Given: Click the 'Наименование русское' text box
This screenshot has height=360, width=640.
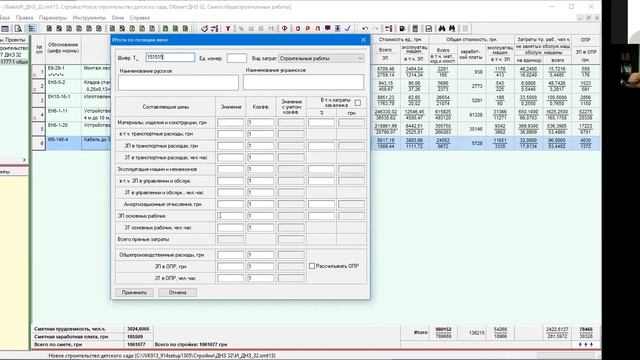Looking at the screenshot, I should (178, 83).
